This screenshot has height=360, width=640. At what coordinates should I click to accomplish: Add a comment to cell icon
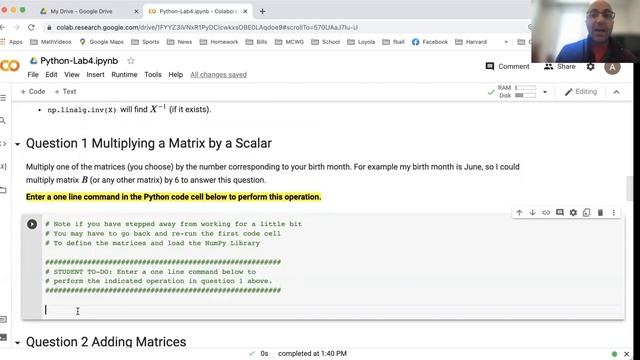560,213
